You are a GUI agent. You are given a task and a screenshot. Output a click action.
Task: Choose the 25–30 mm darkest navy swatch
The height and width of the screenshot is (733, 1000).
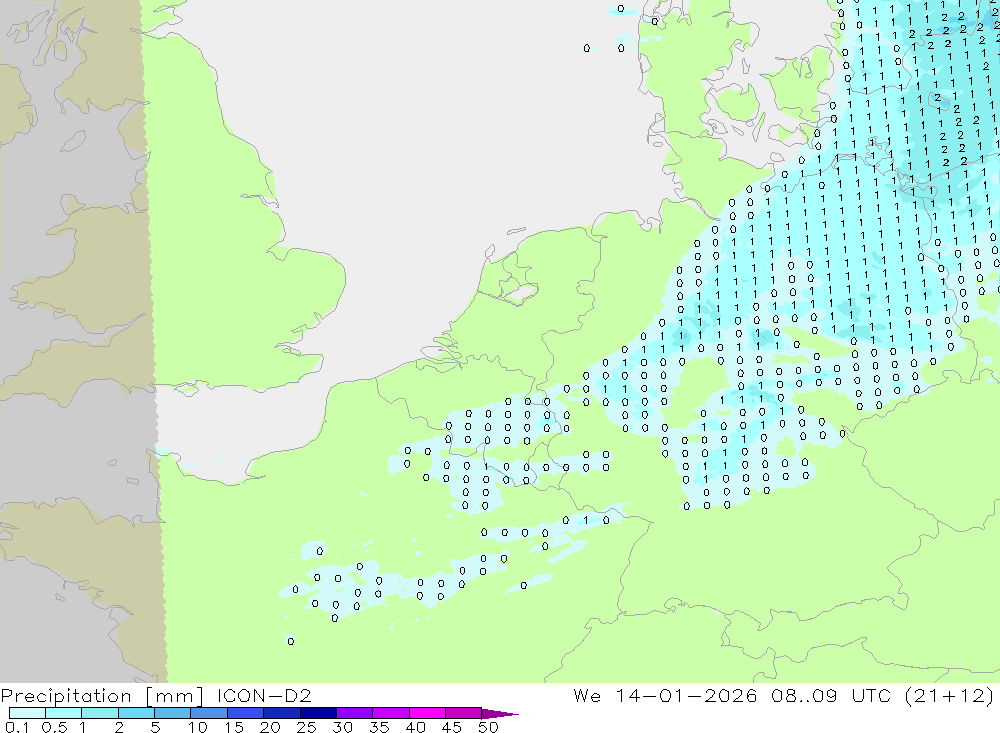tap(318, 713)
